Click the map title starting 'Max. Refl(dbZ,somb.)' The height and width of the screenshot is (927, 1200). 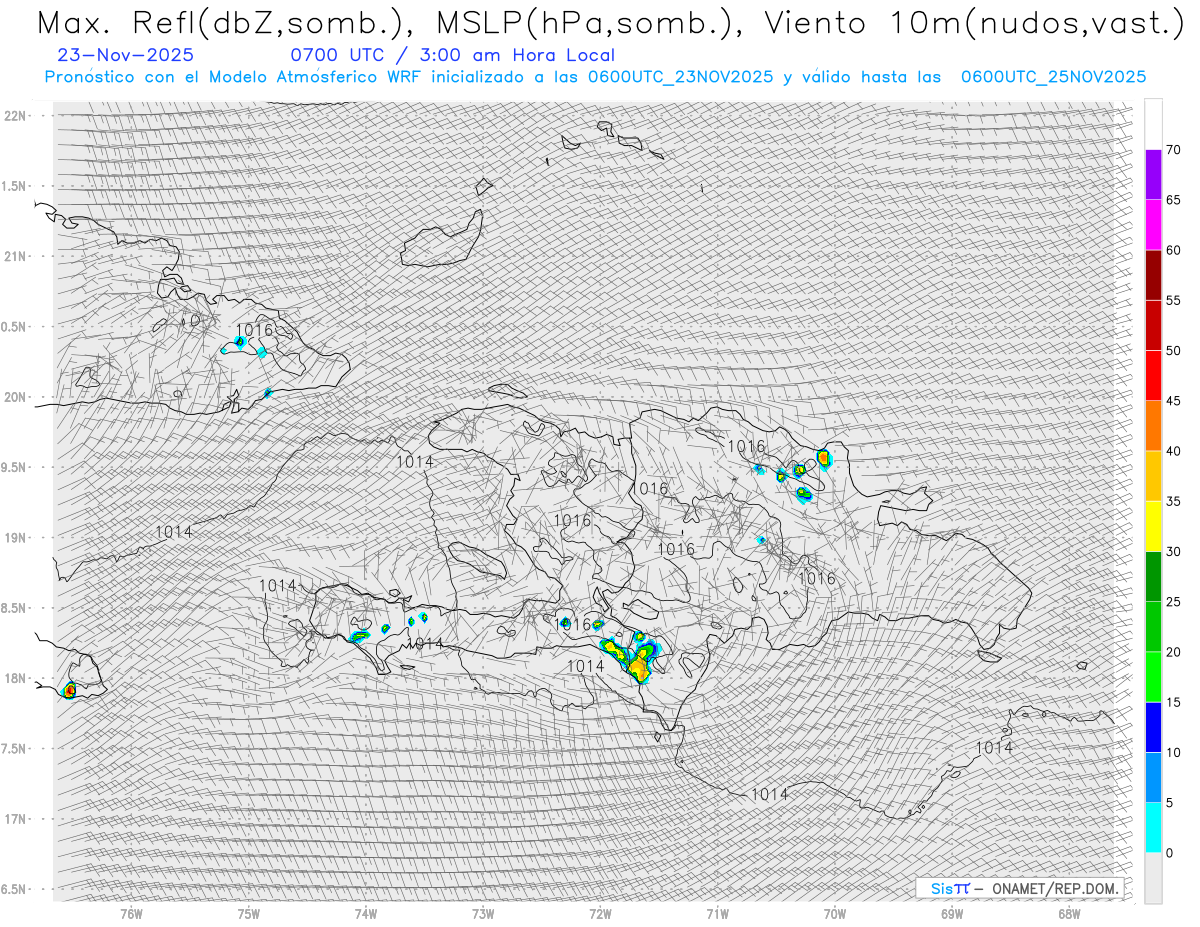609,22
